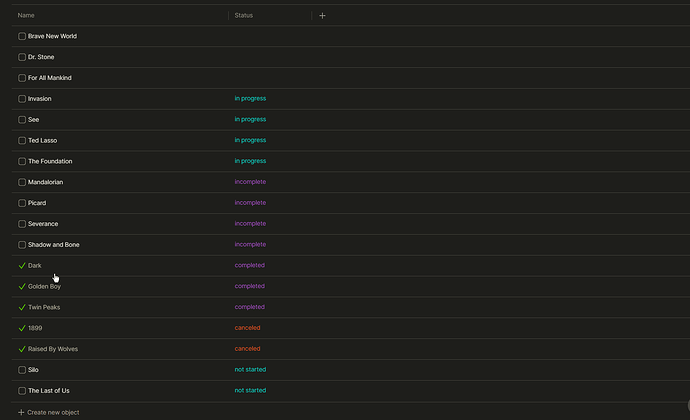Set a status for Brave New World
The width and height of the screenshot is (690, 420).
pyautogui.click(x=270, y=36)
